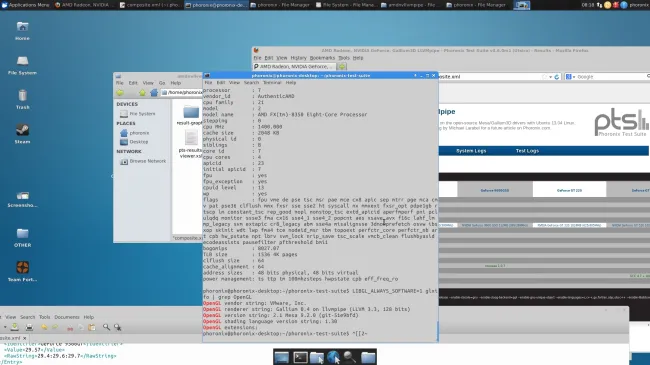650x365 pixels.
Task: Switch to the 'File System - File Manager' taskbar entry
Action: [x=346, y=5]
